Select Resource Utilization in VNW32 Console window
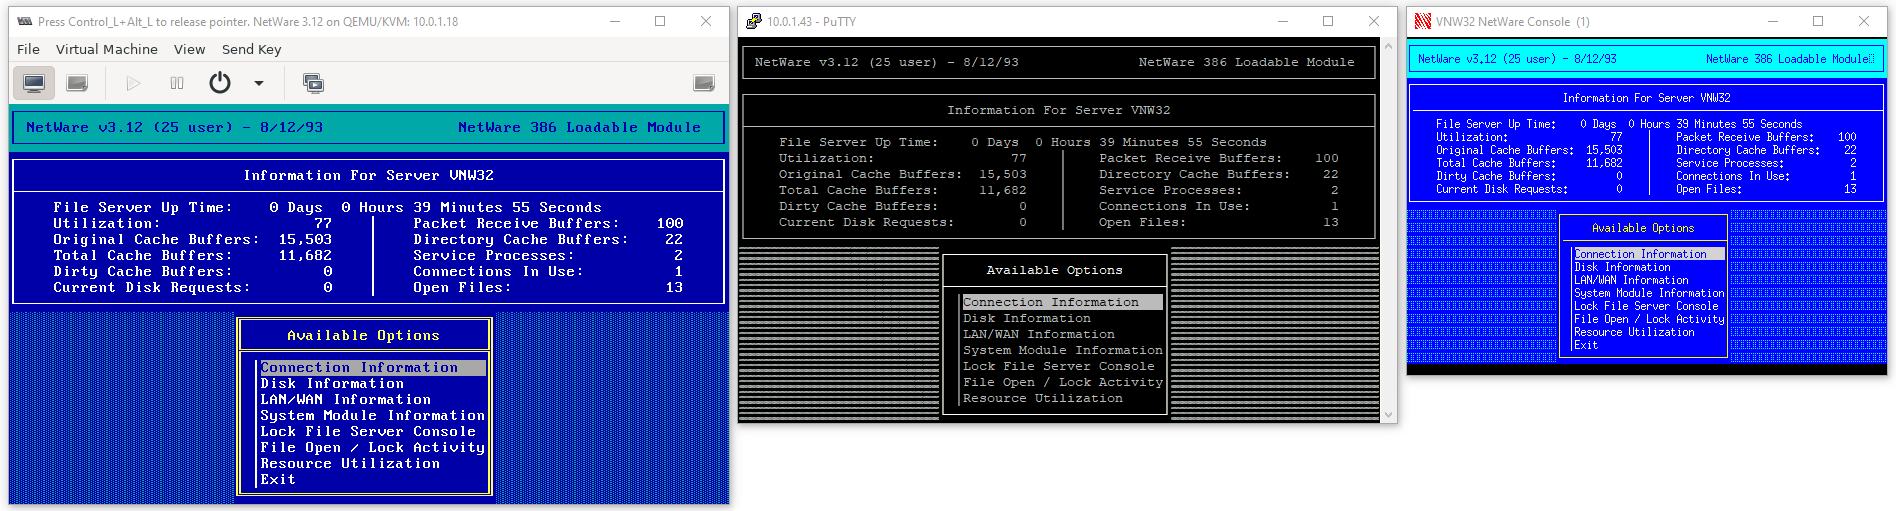This screenshot has height=511, width=1896. (x=1634, y=332)
